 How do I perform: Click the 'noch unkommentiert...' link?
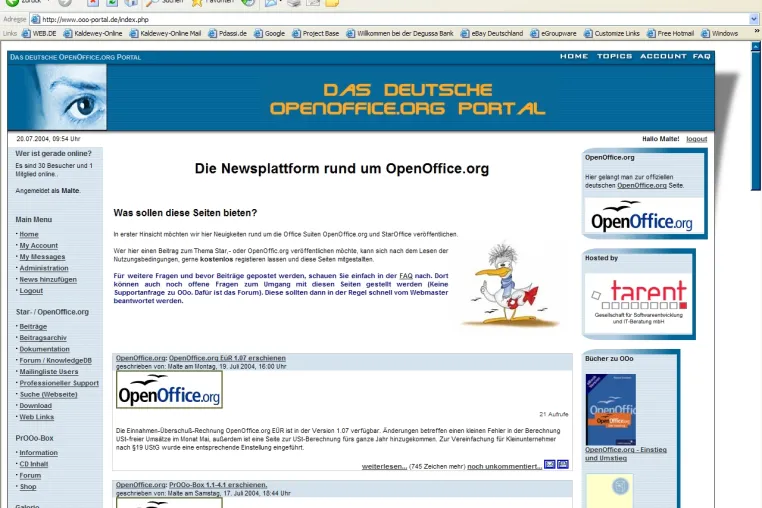coord(504,467)
